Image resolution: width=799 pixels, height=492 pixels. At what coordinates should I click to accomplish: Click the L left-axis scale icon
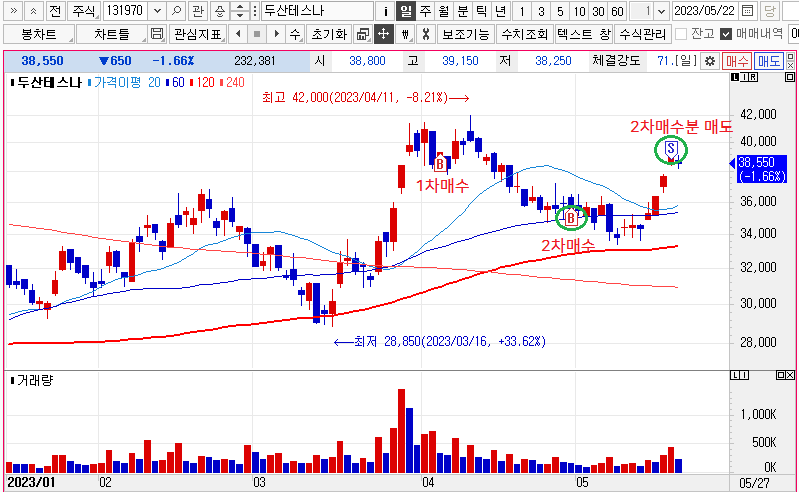[x=735, y=77]
